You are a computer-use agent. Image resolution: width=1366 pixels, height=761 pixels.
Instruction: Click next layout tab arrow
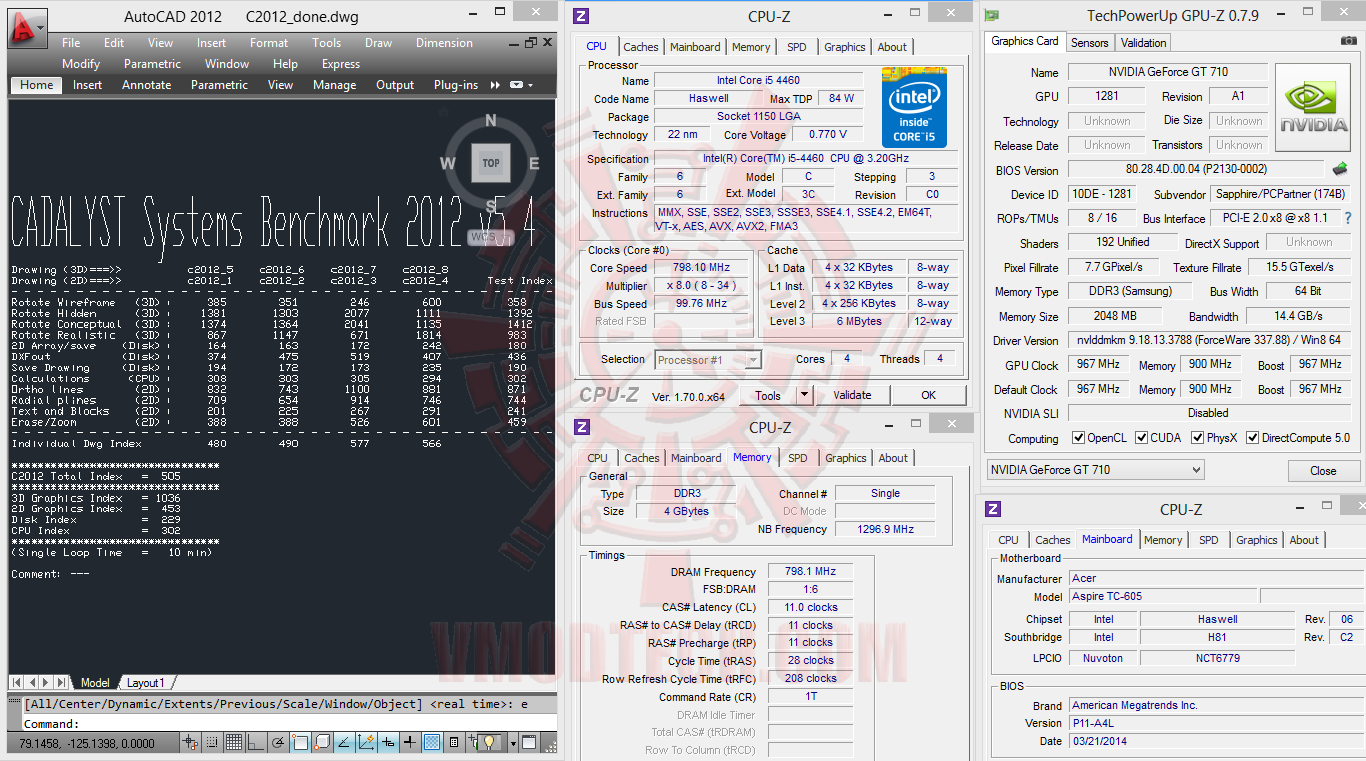(45, 682)
